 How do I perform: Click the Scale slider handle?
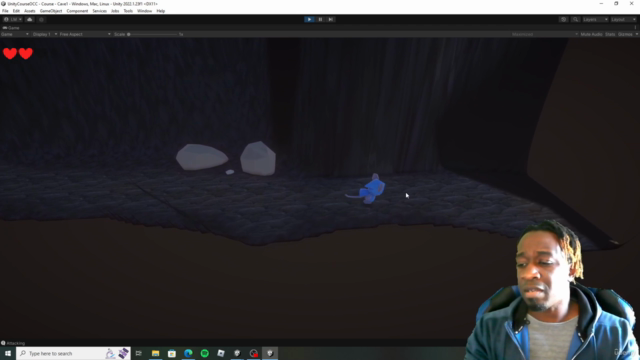(x=129, y=34)
